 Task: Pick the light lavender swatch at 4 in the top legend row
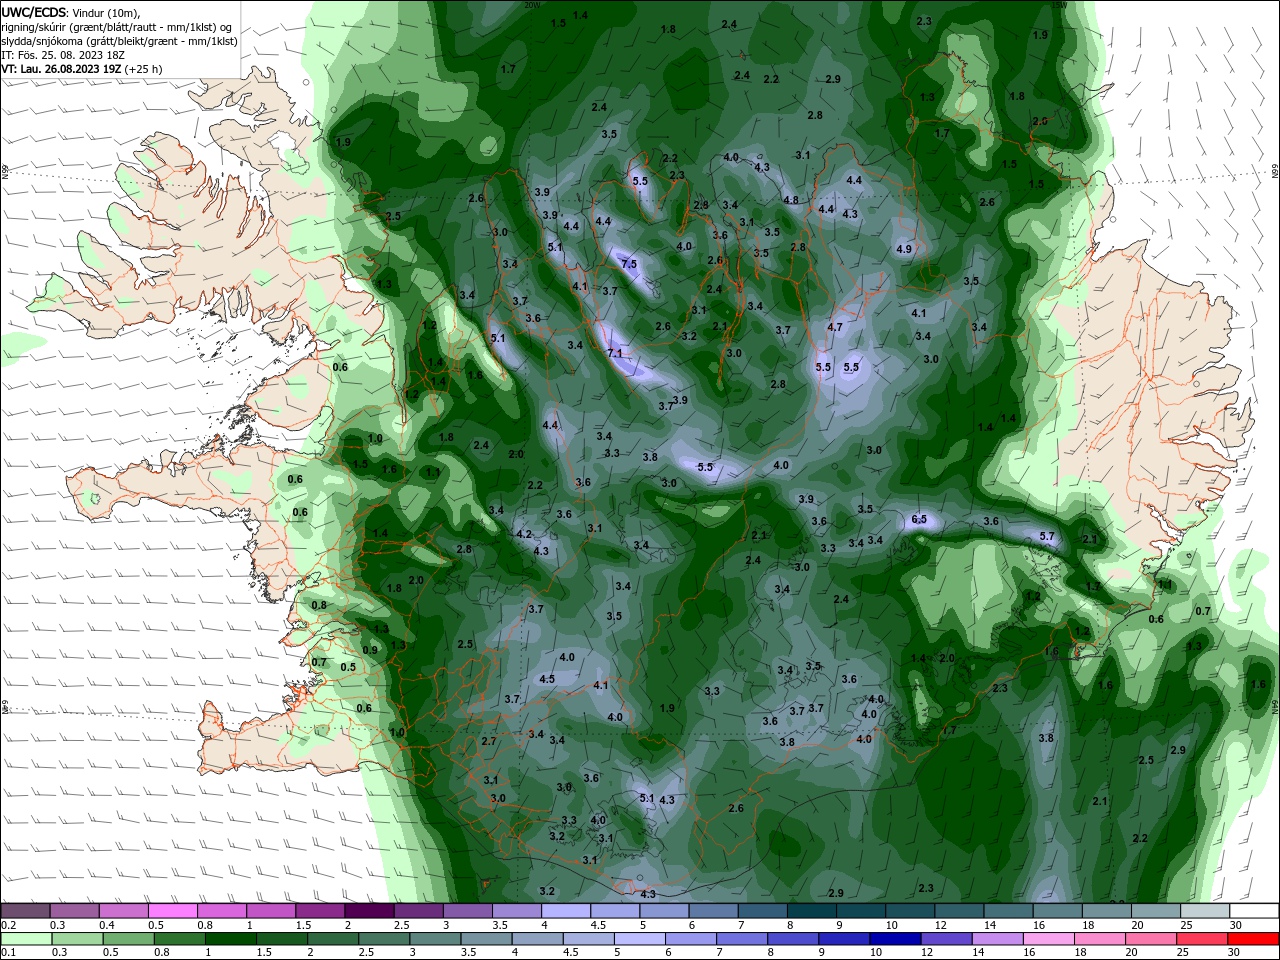point(565,910)
